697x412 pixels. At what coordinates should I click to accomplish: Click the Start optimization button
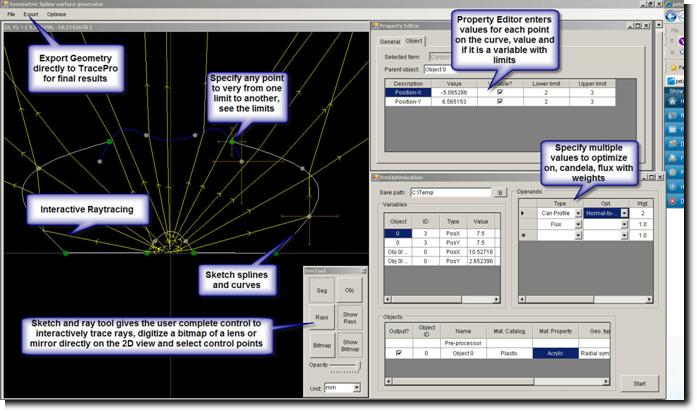click(x=639, y=384)
